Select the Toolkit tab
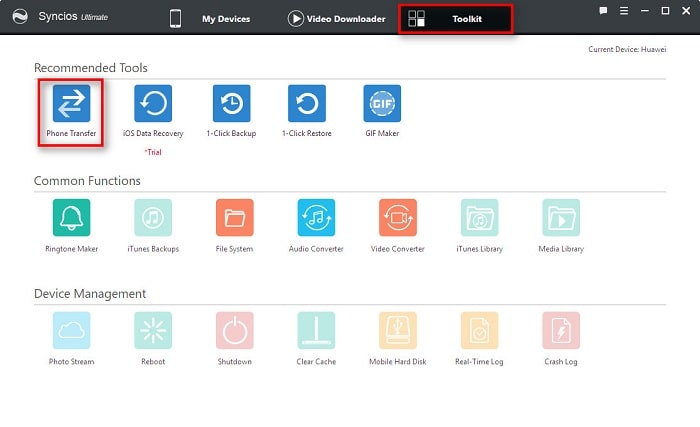This screenshot has height=427, width=700. [x=455, y=19]
